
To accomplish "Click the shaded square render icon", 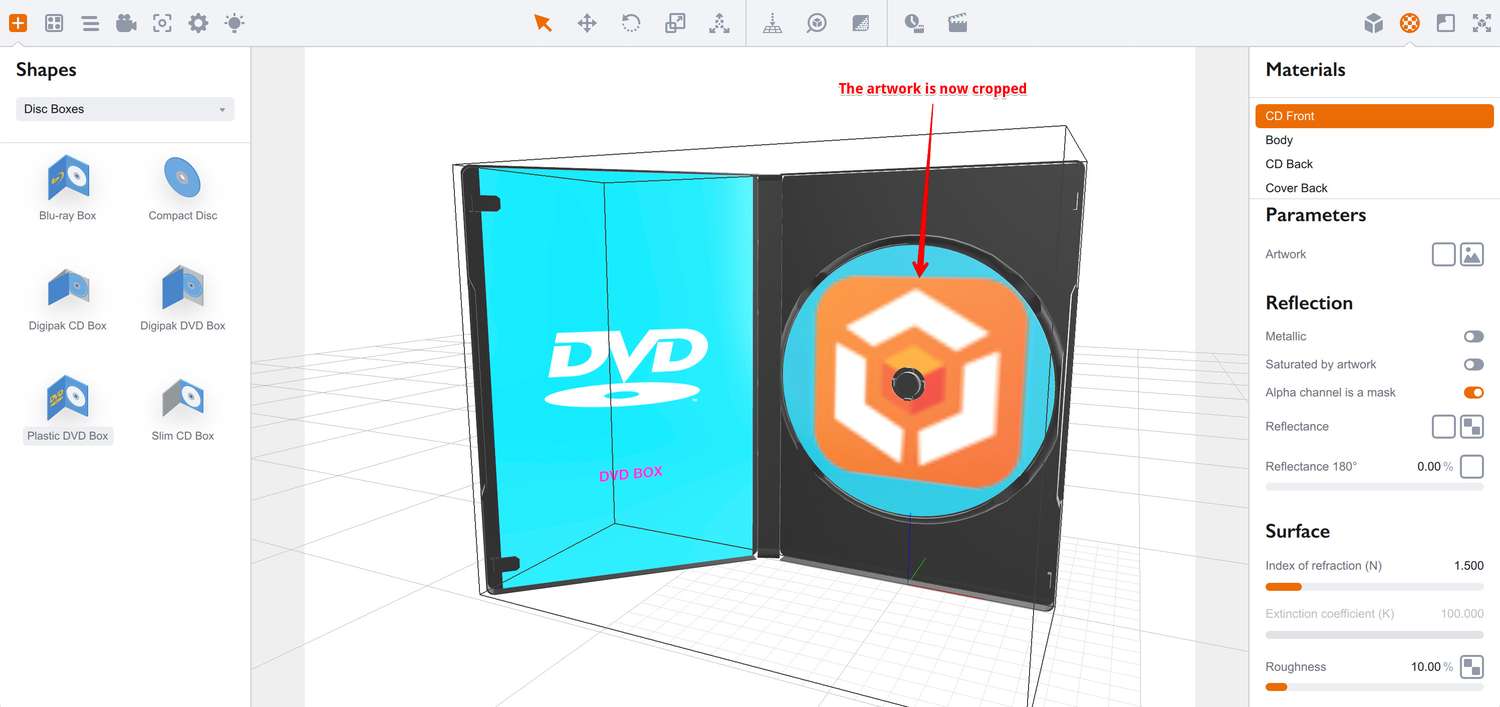I will click(860, 22).
